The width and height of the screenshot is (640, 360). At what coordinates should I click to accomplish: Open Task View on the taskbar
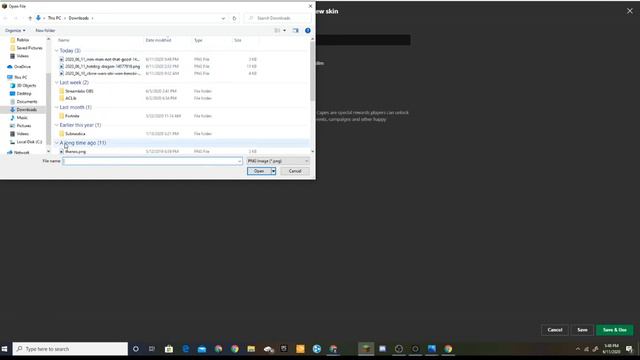pos(152,349)
